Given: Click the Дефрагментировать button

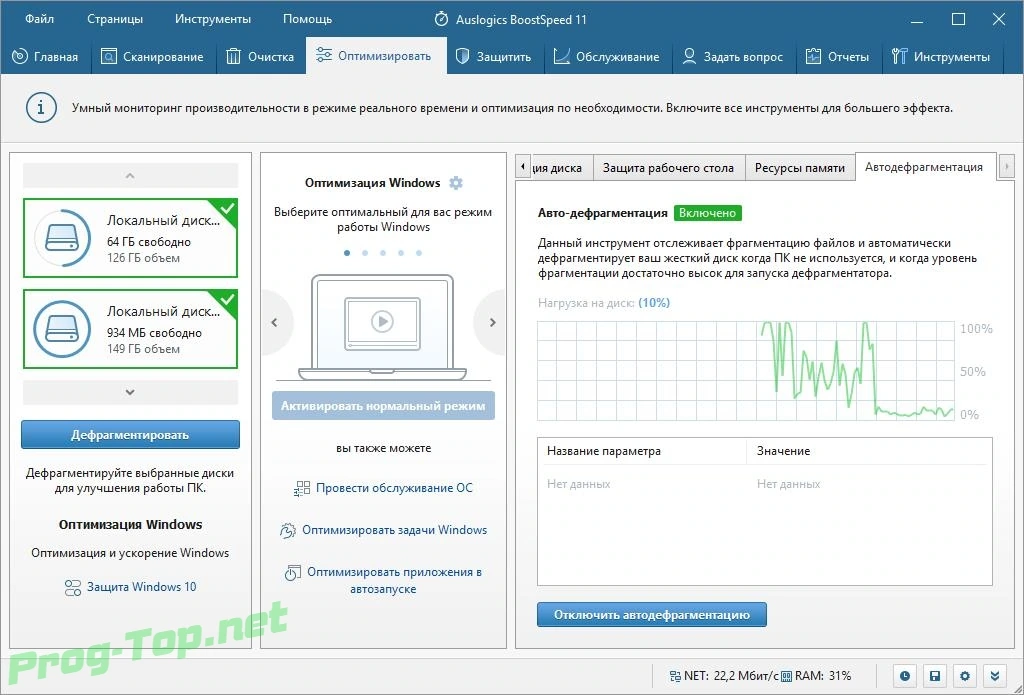Looking at the screenshot, I should click(130, 435).
